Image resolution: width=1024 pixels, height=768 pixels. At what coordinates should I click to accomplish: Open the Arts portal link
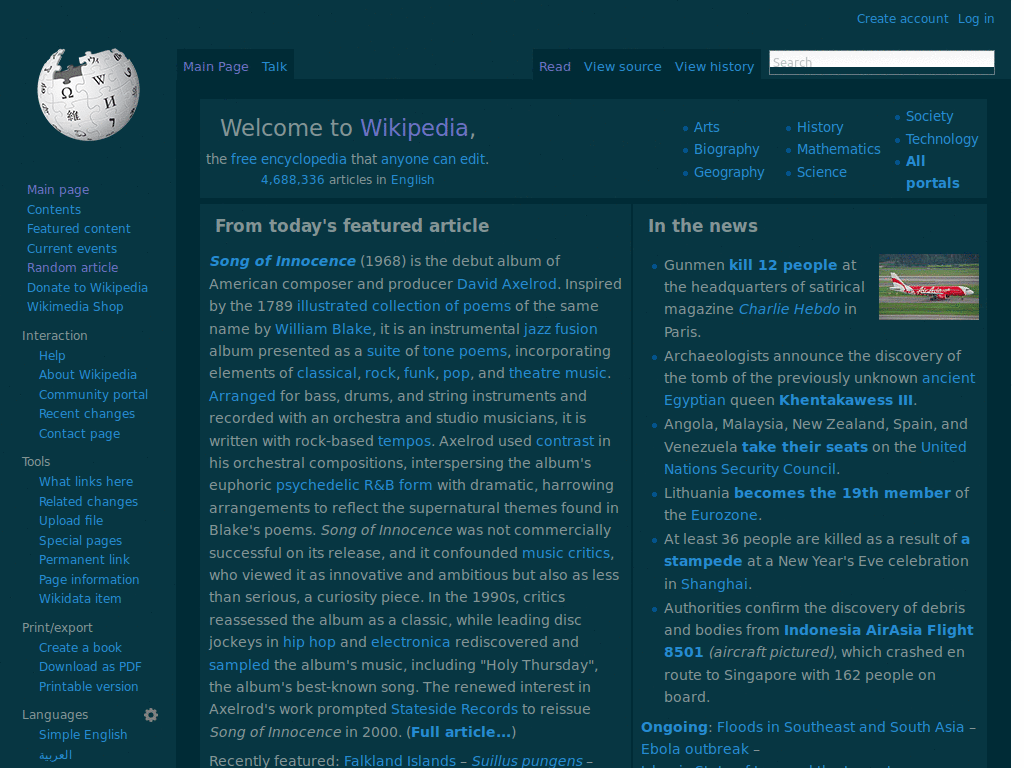click(x=707, y=127)
